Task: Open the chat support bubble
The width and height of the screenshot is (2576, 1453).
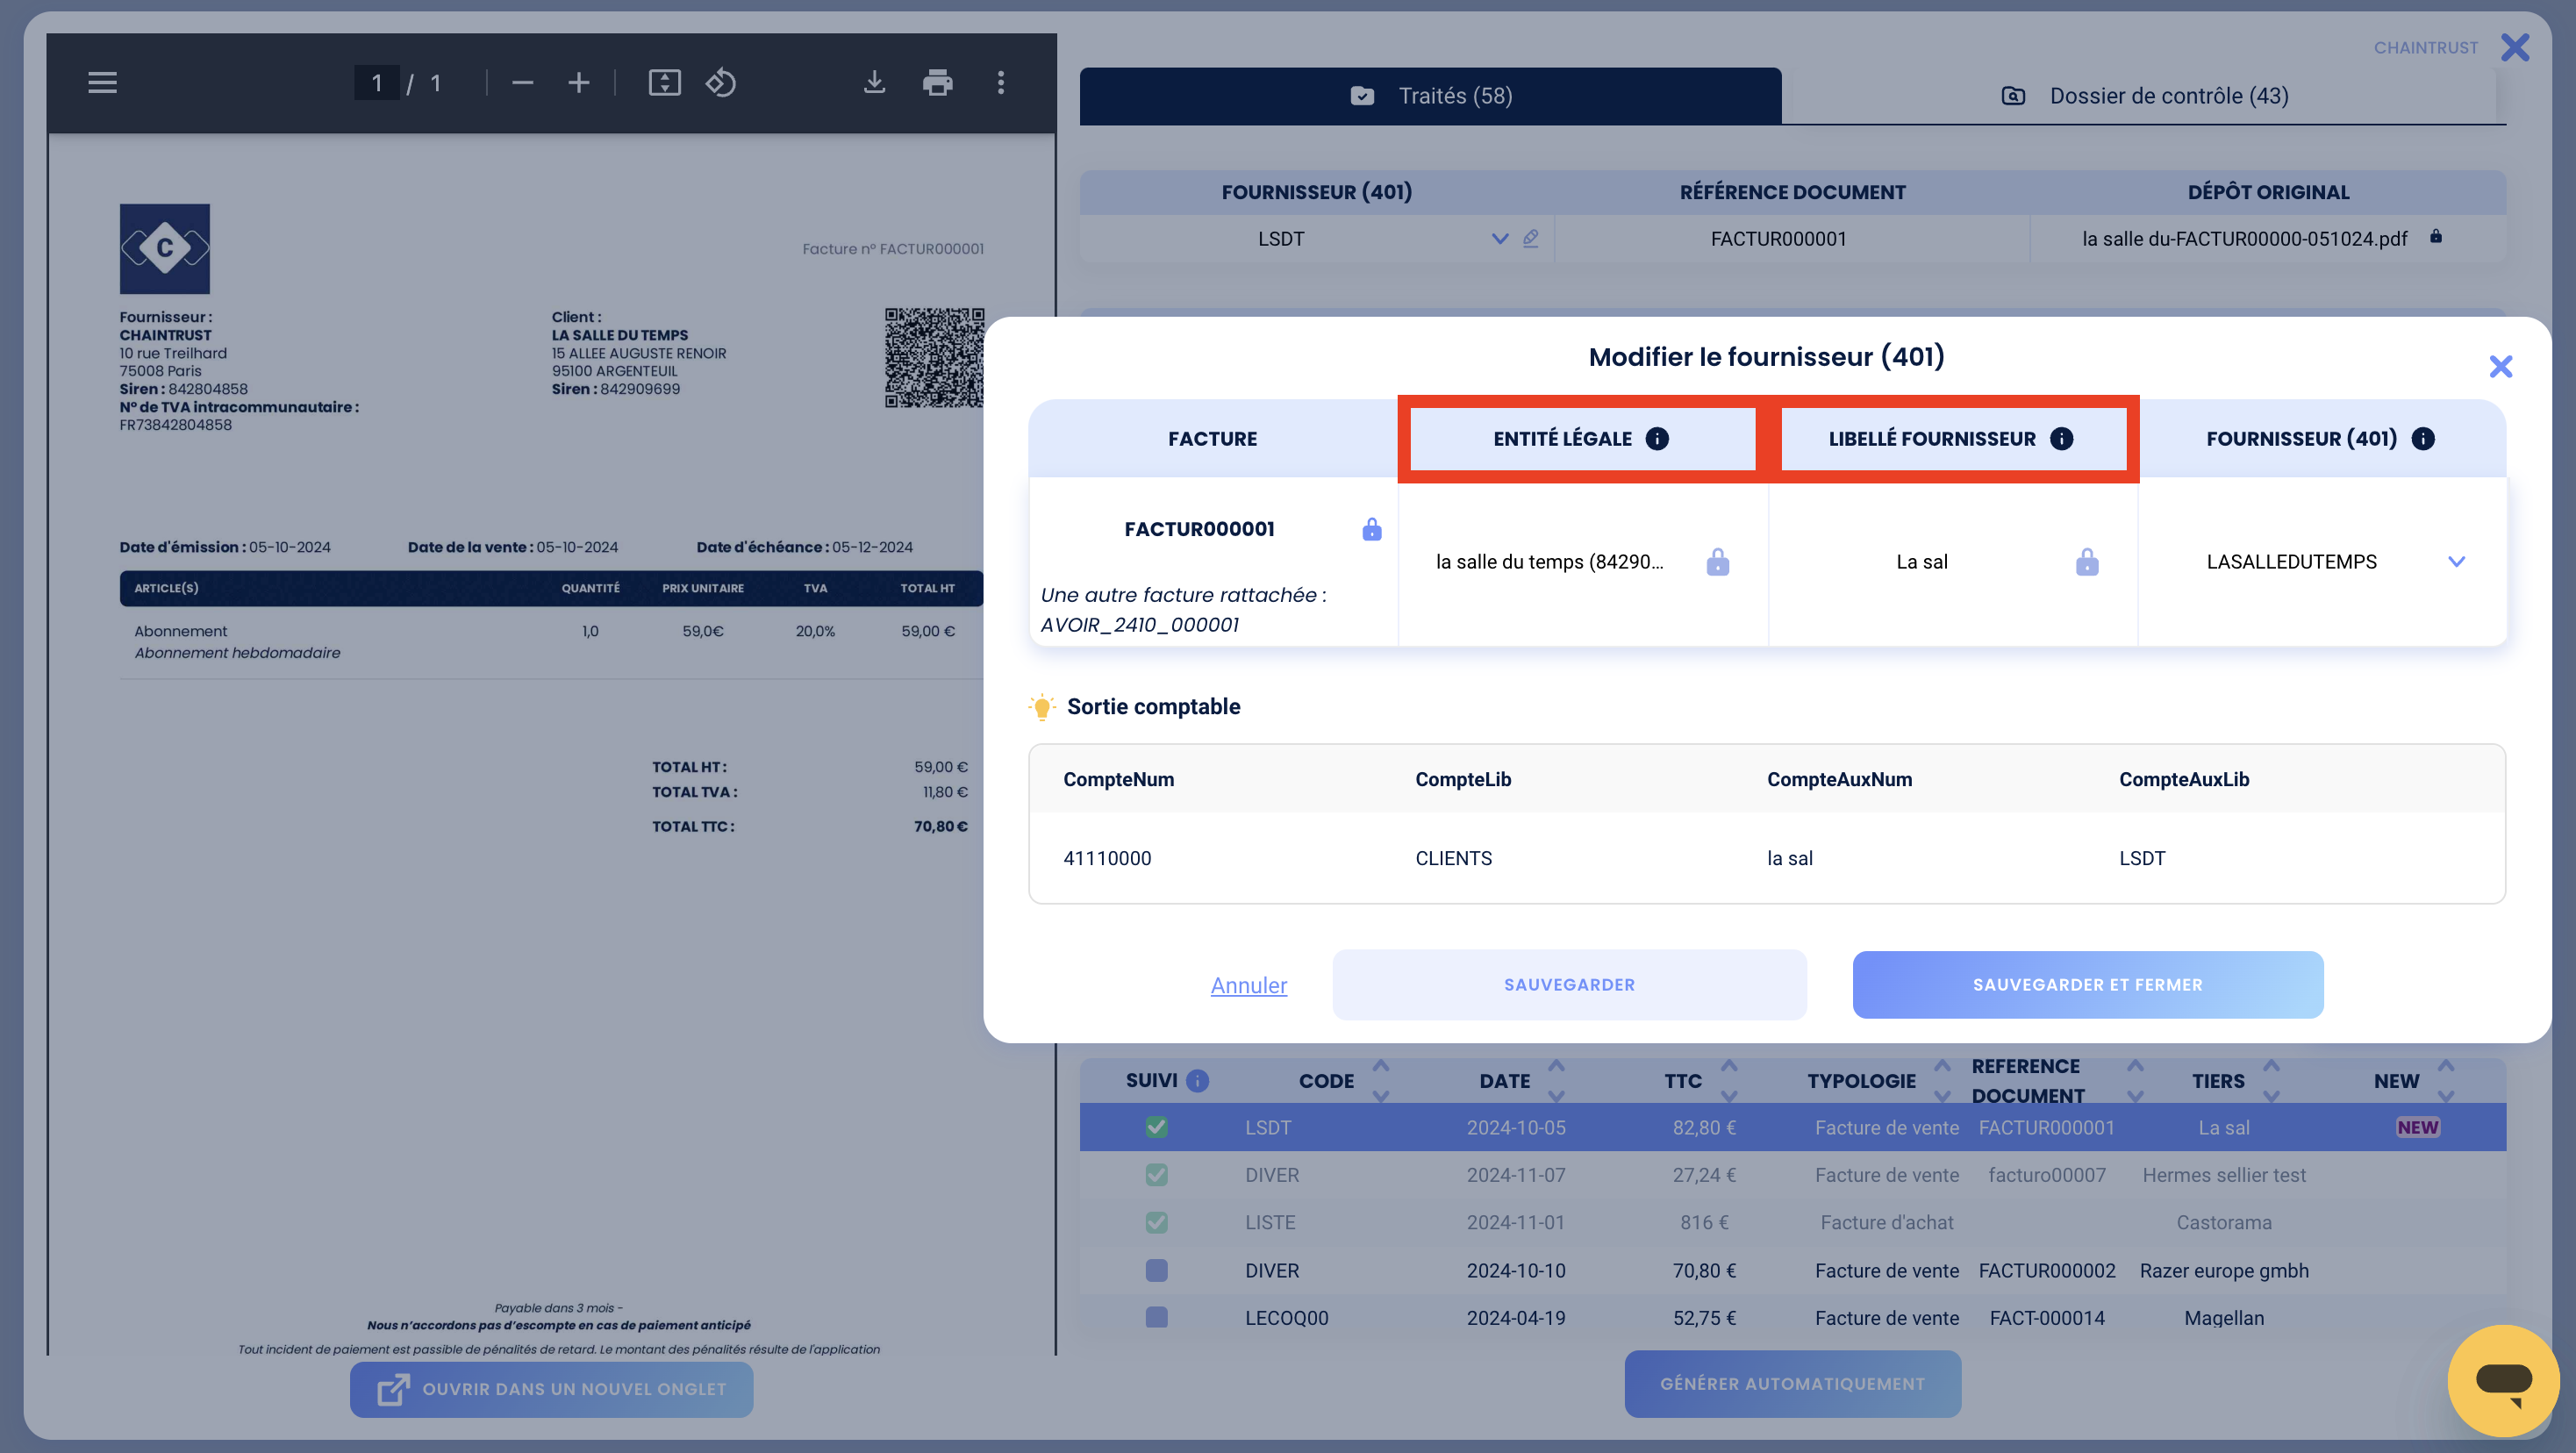Action: coord(2503,1381)
